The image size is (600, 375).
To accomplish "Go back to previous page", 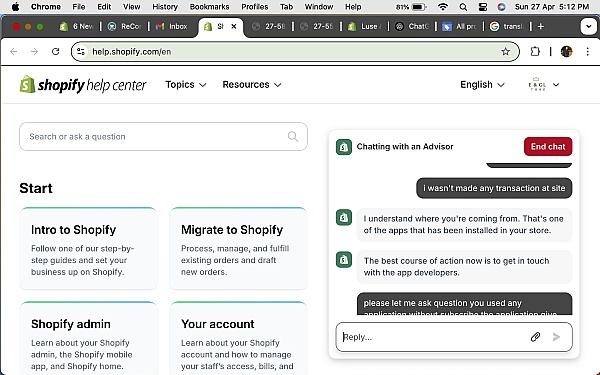I will [14, 51].
